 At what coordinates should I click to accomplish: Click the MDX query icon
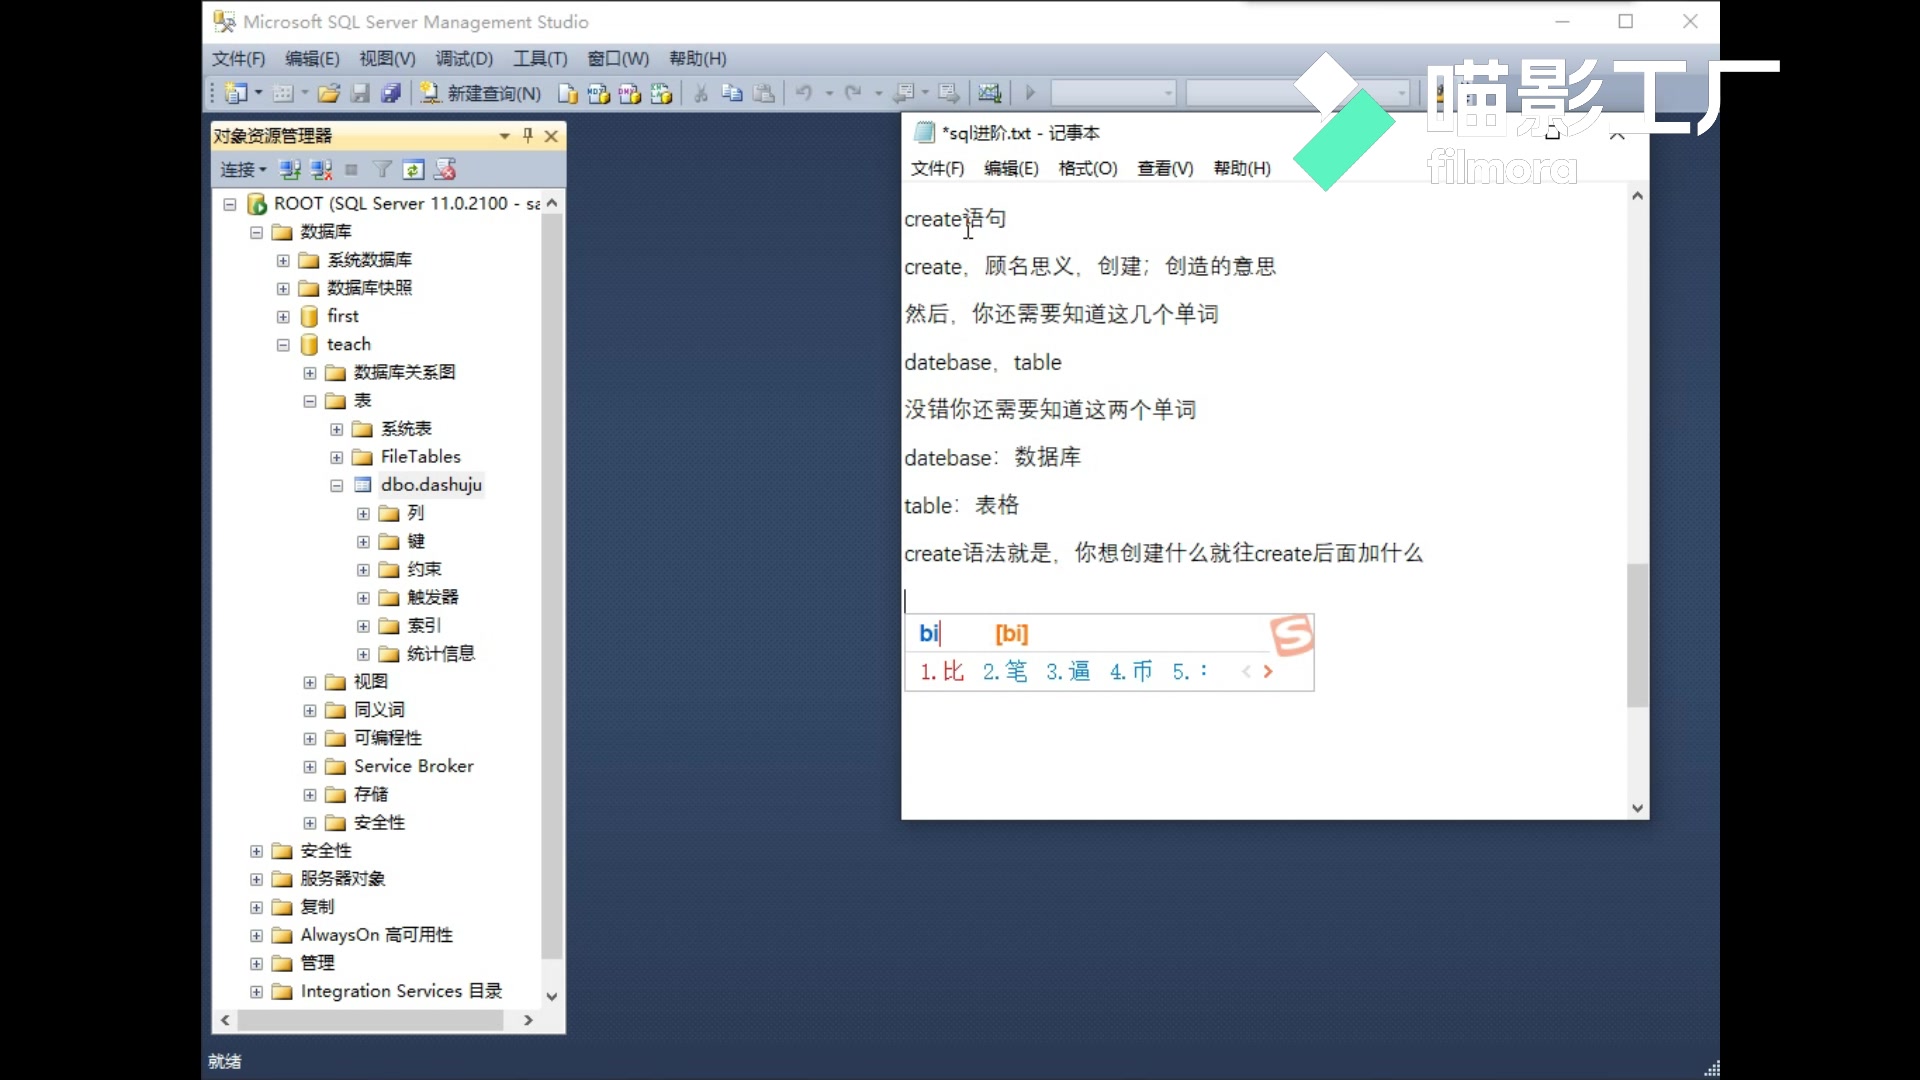pos(599,93)
